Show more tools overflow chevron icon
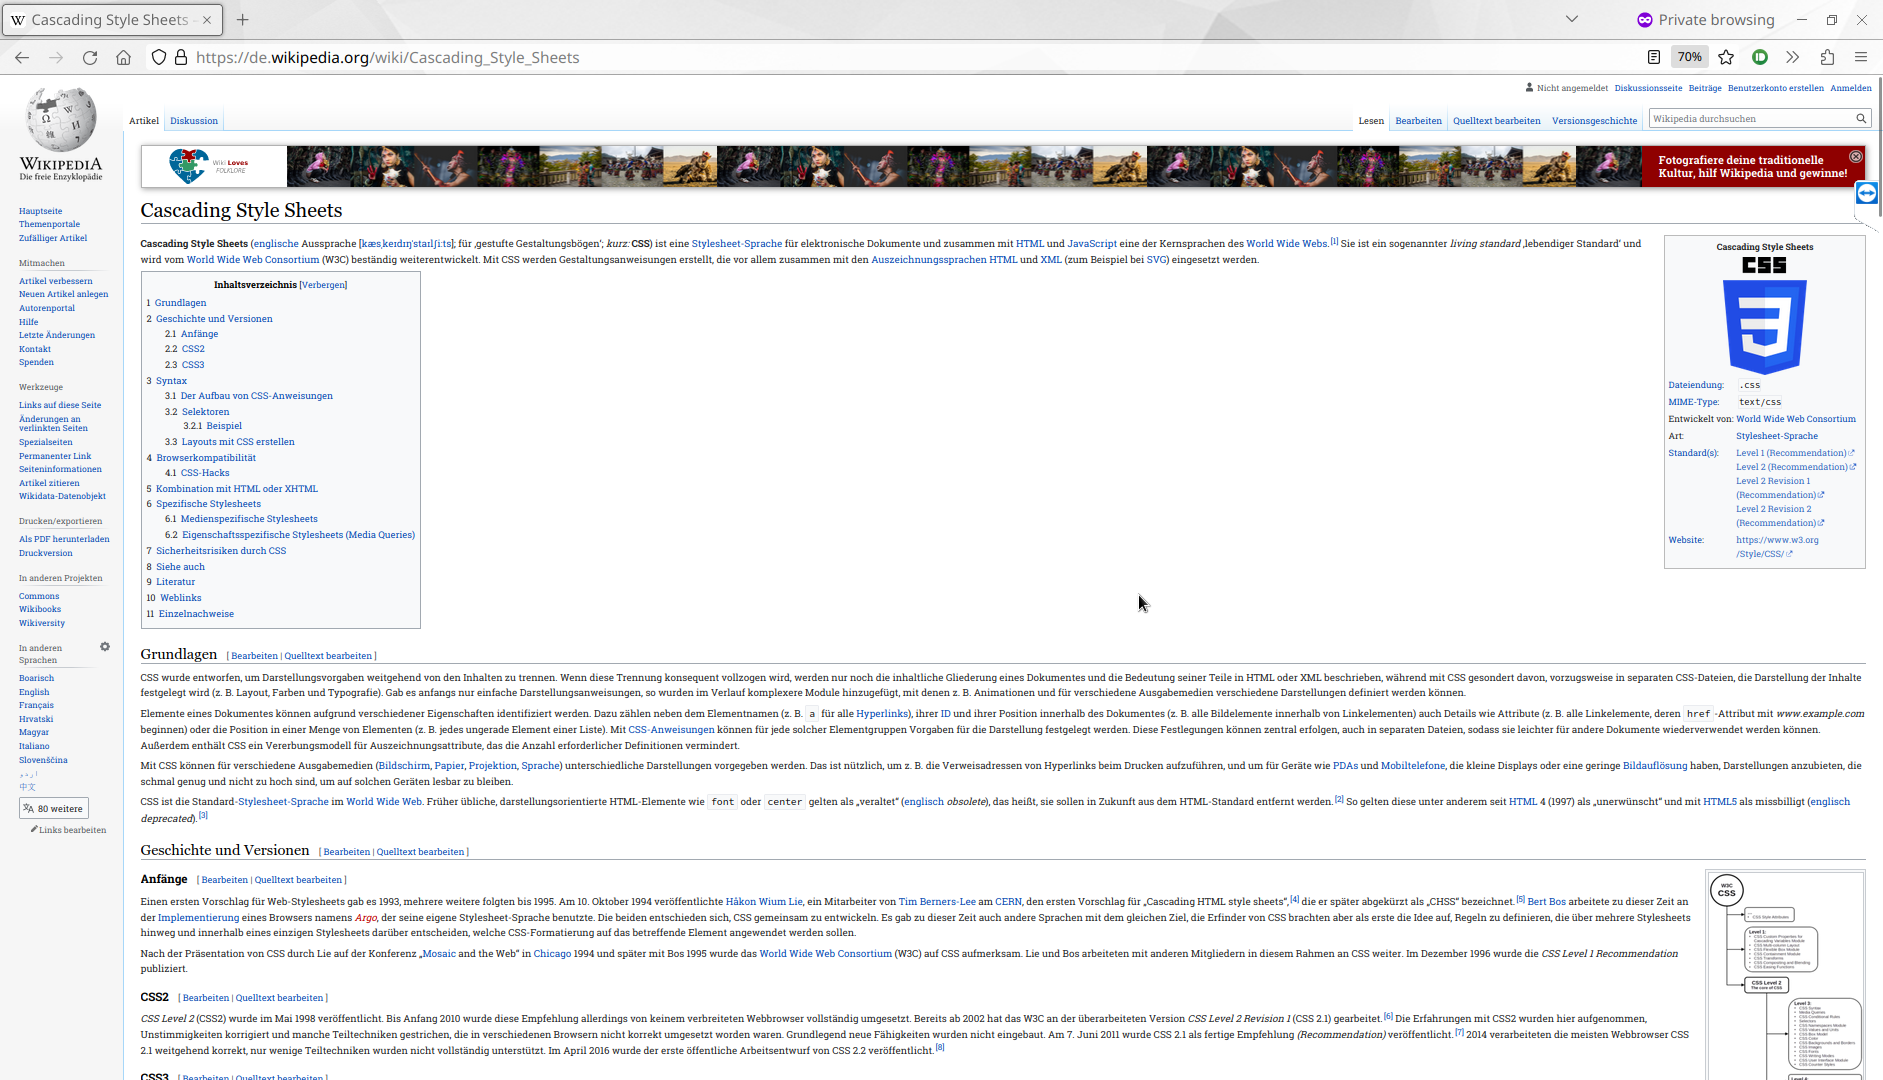 [x=1792, y=57]
